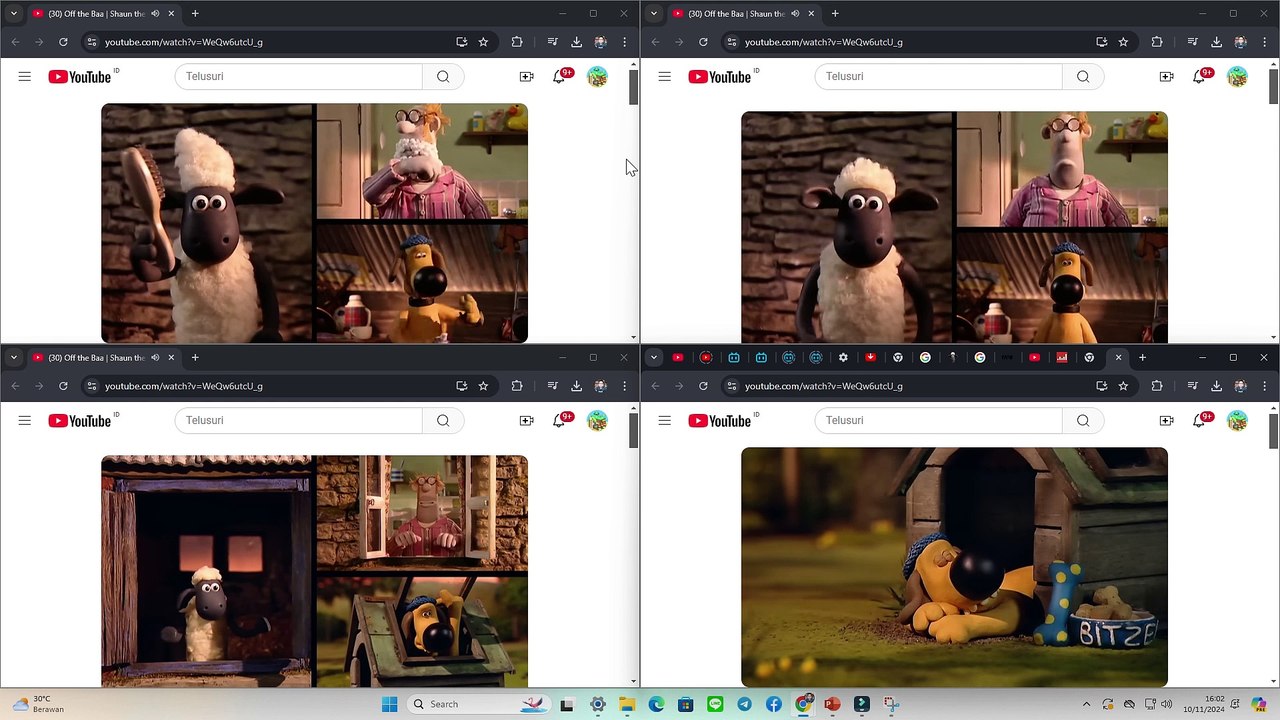1280x720 pixels.
Task: Open the YouTube guide menu in the top-left window
Action: tap(25, 77)
